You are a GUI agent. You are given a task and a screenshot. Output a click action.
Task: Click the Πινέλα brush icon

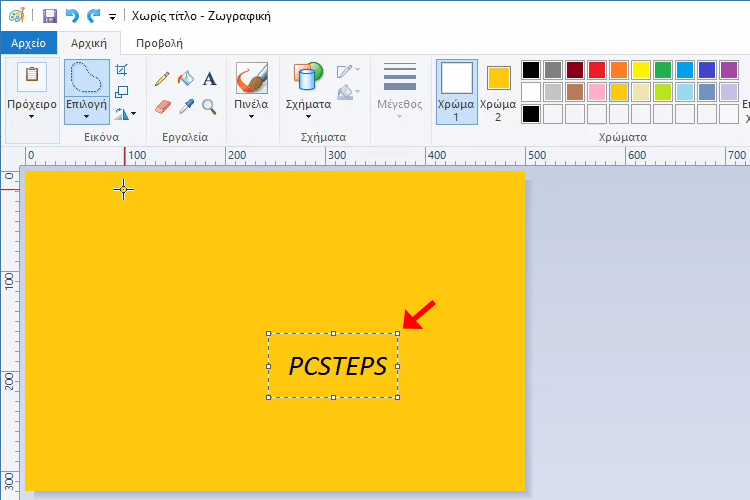(x=252, y=78)
